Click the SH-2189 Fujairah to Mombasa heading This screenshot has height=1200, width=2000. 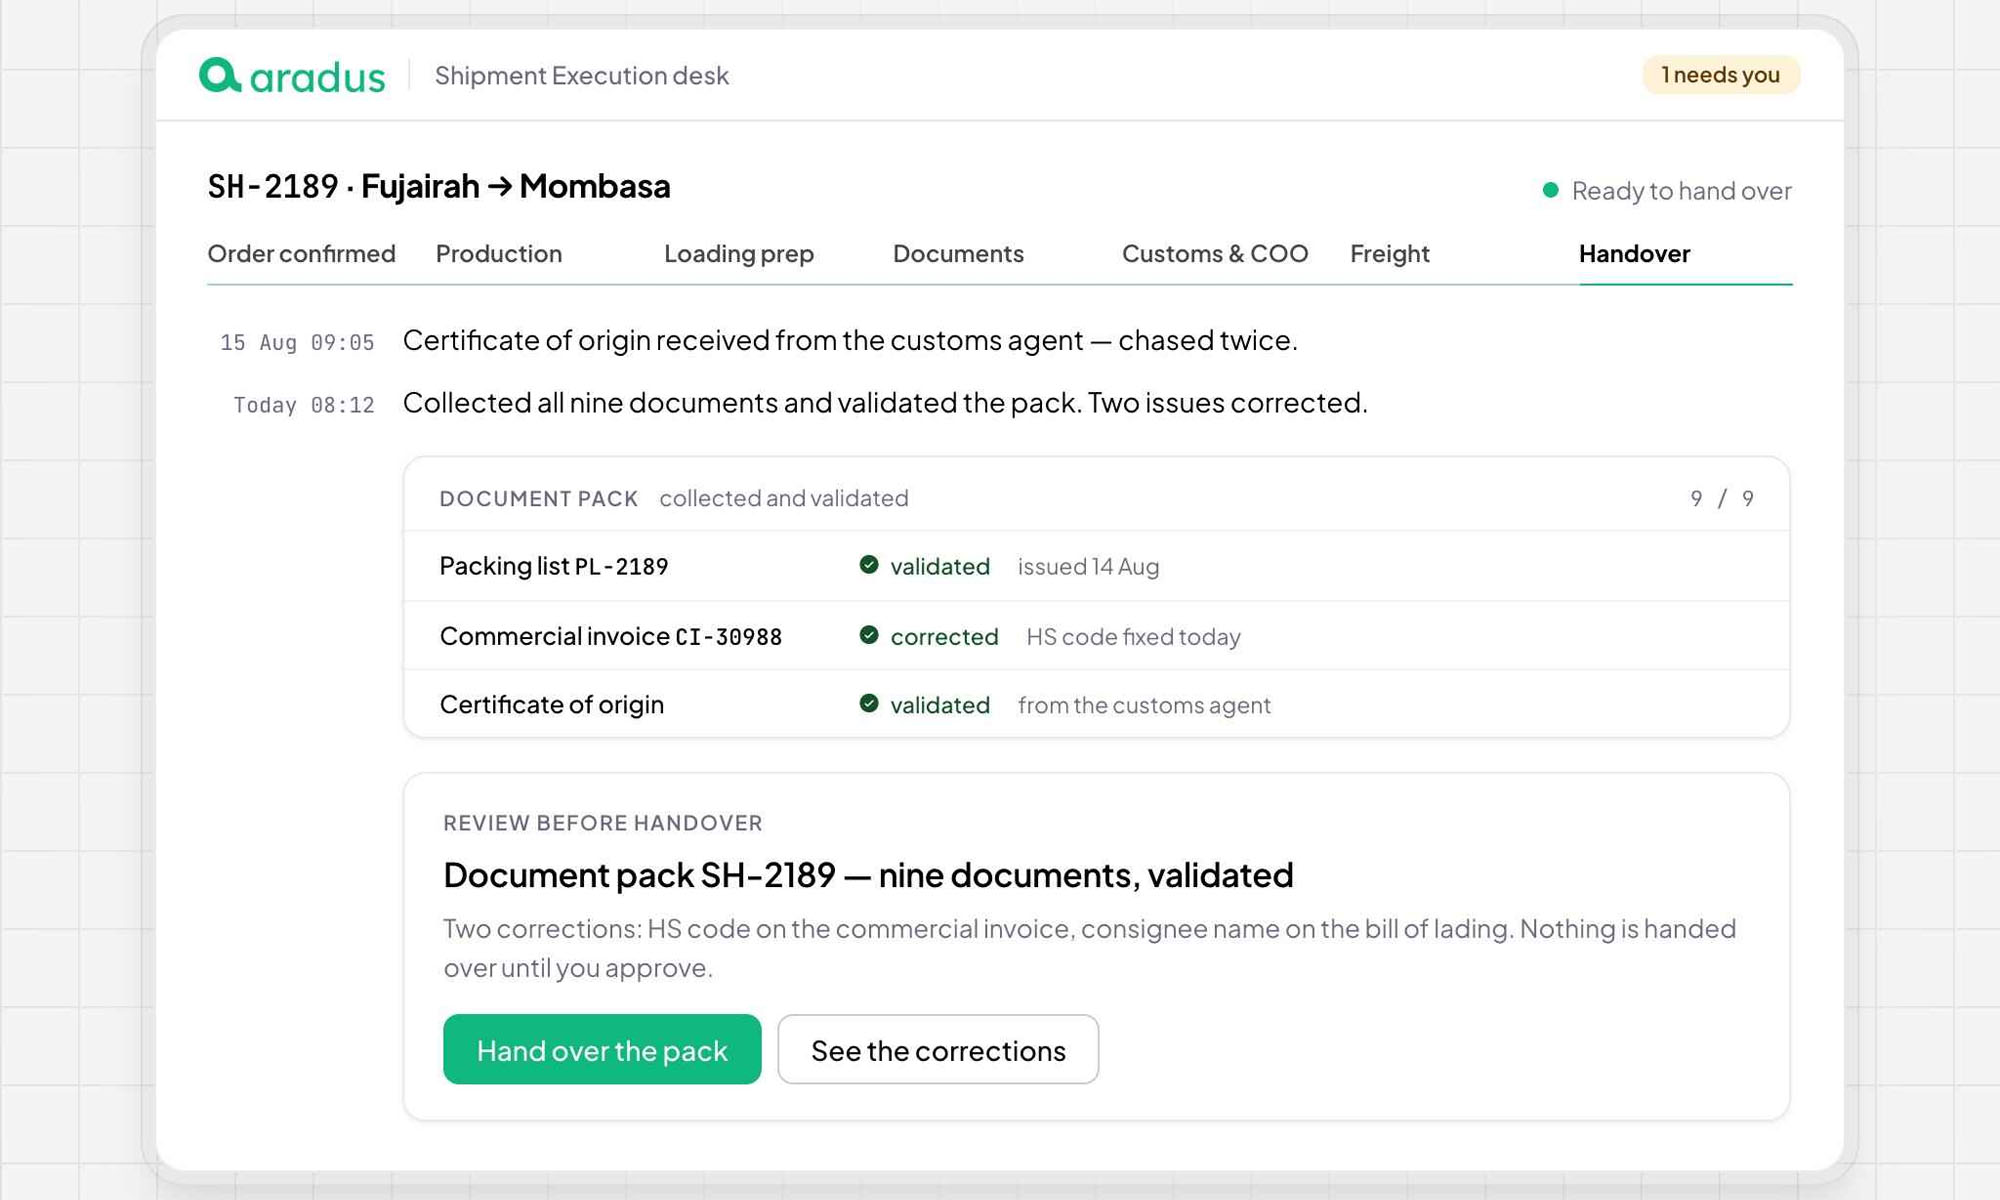point(439,186)
